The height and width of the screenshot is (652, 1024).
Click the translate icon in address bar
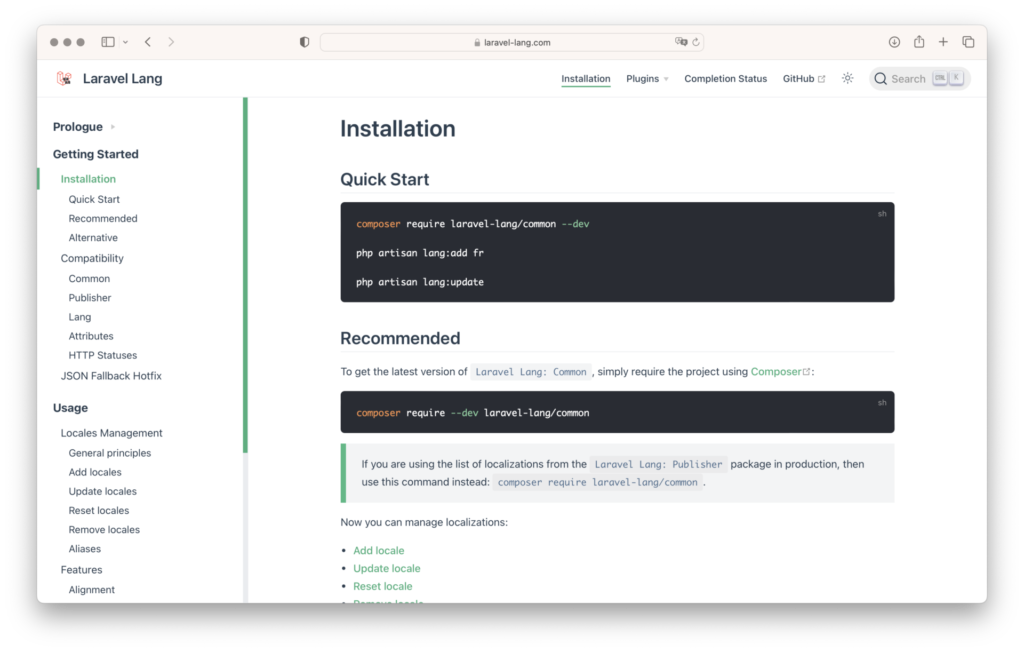coord(681,42)
